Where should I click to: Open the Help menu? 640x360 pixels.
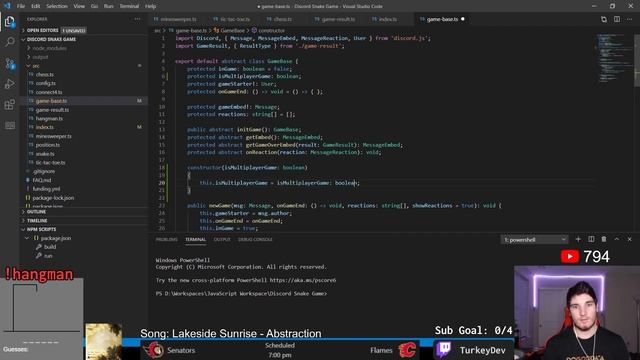(151, 6)
